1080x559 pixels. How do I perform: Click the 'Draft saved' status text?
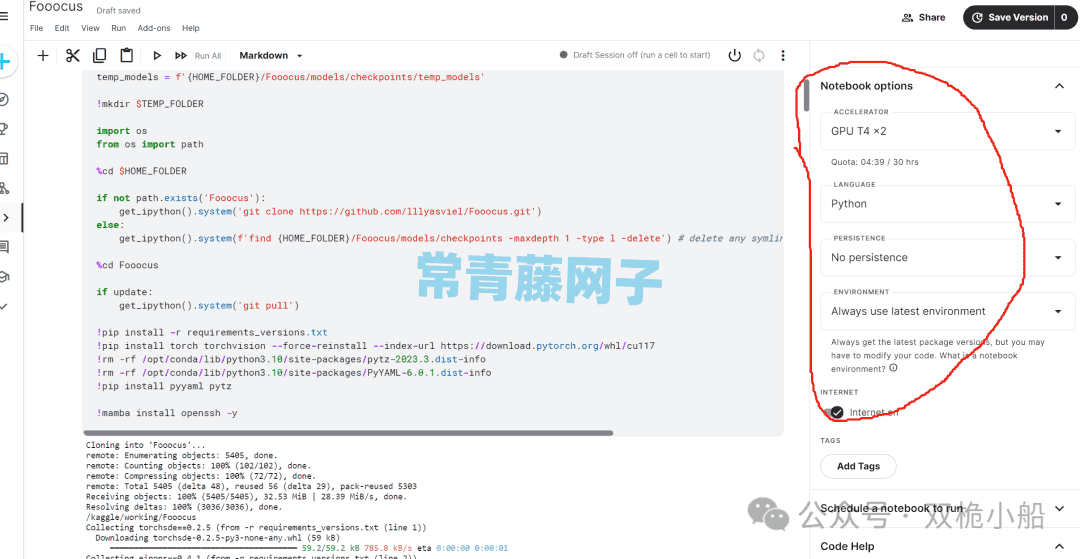(118, 11)
